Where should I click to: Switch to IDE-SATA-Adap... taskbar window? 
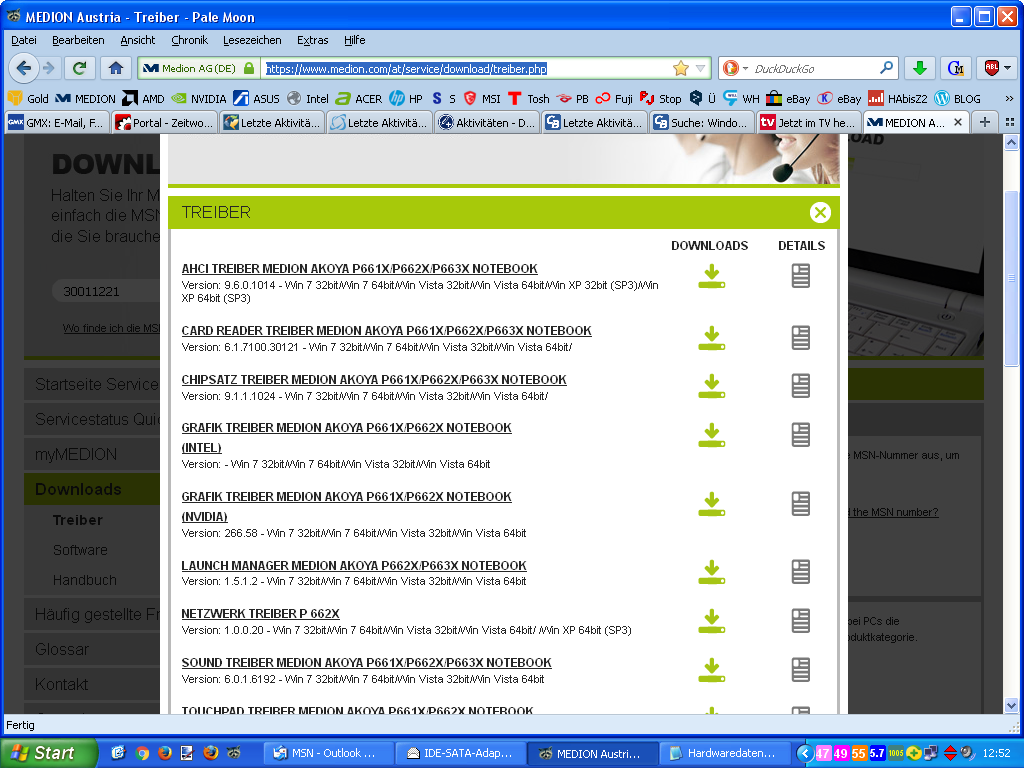pos(459,753)
